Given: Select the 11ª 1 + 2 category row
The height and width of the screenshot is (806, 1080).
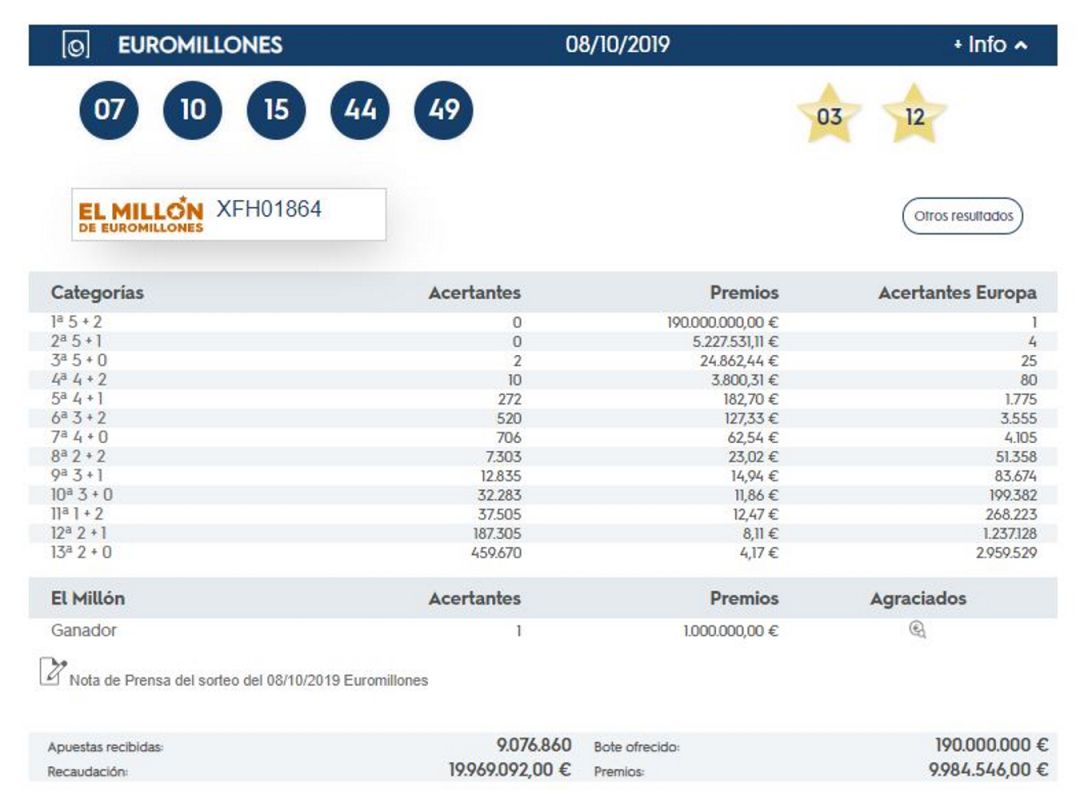Looking at the screenshot, I should pyautogui.click(x=543, y=515).
